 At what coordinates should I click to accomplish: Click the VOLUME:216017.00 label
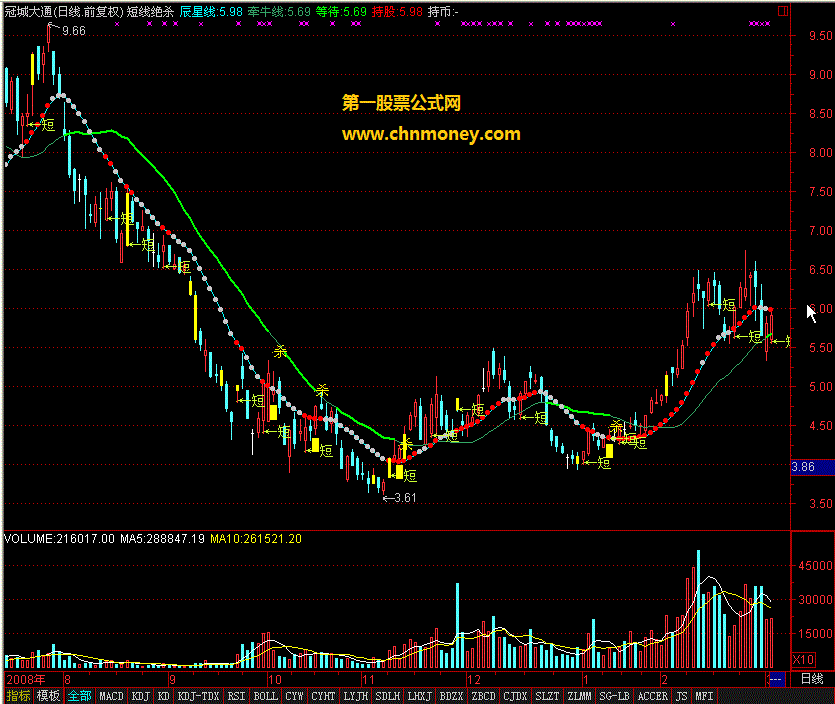pyautogui.click(x=59, y=539)
